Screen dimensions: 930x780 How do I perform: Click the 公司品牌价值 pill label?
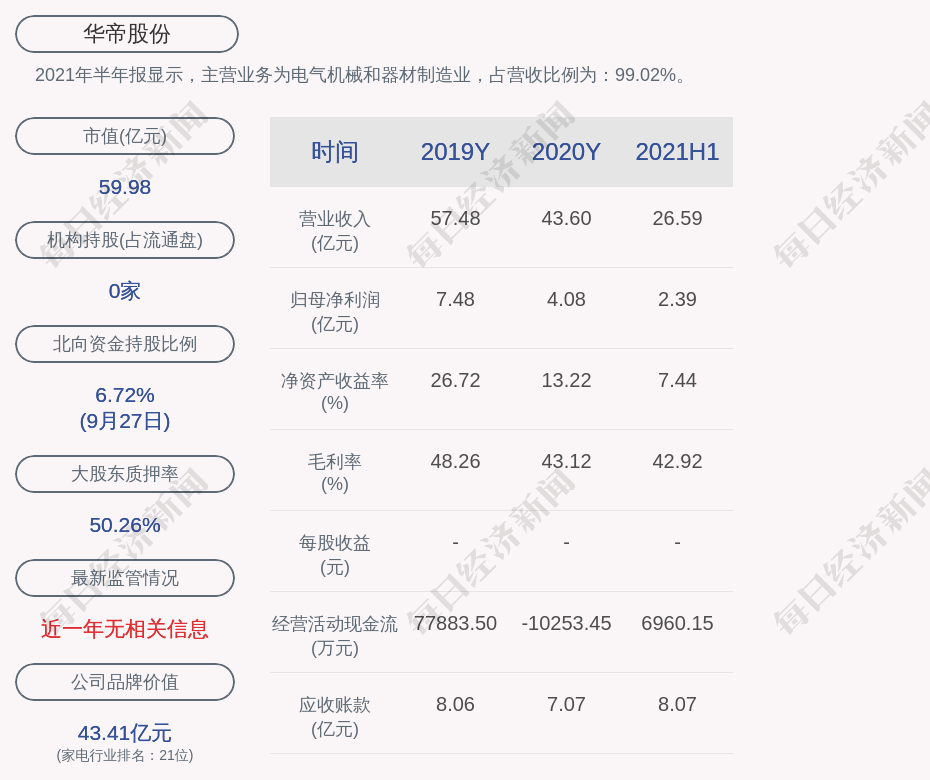[x=125, y=682]
